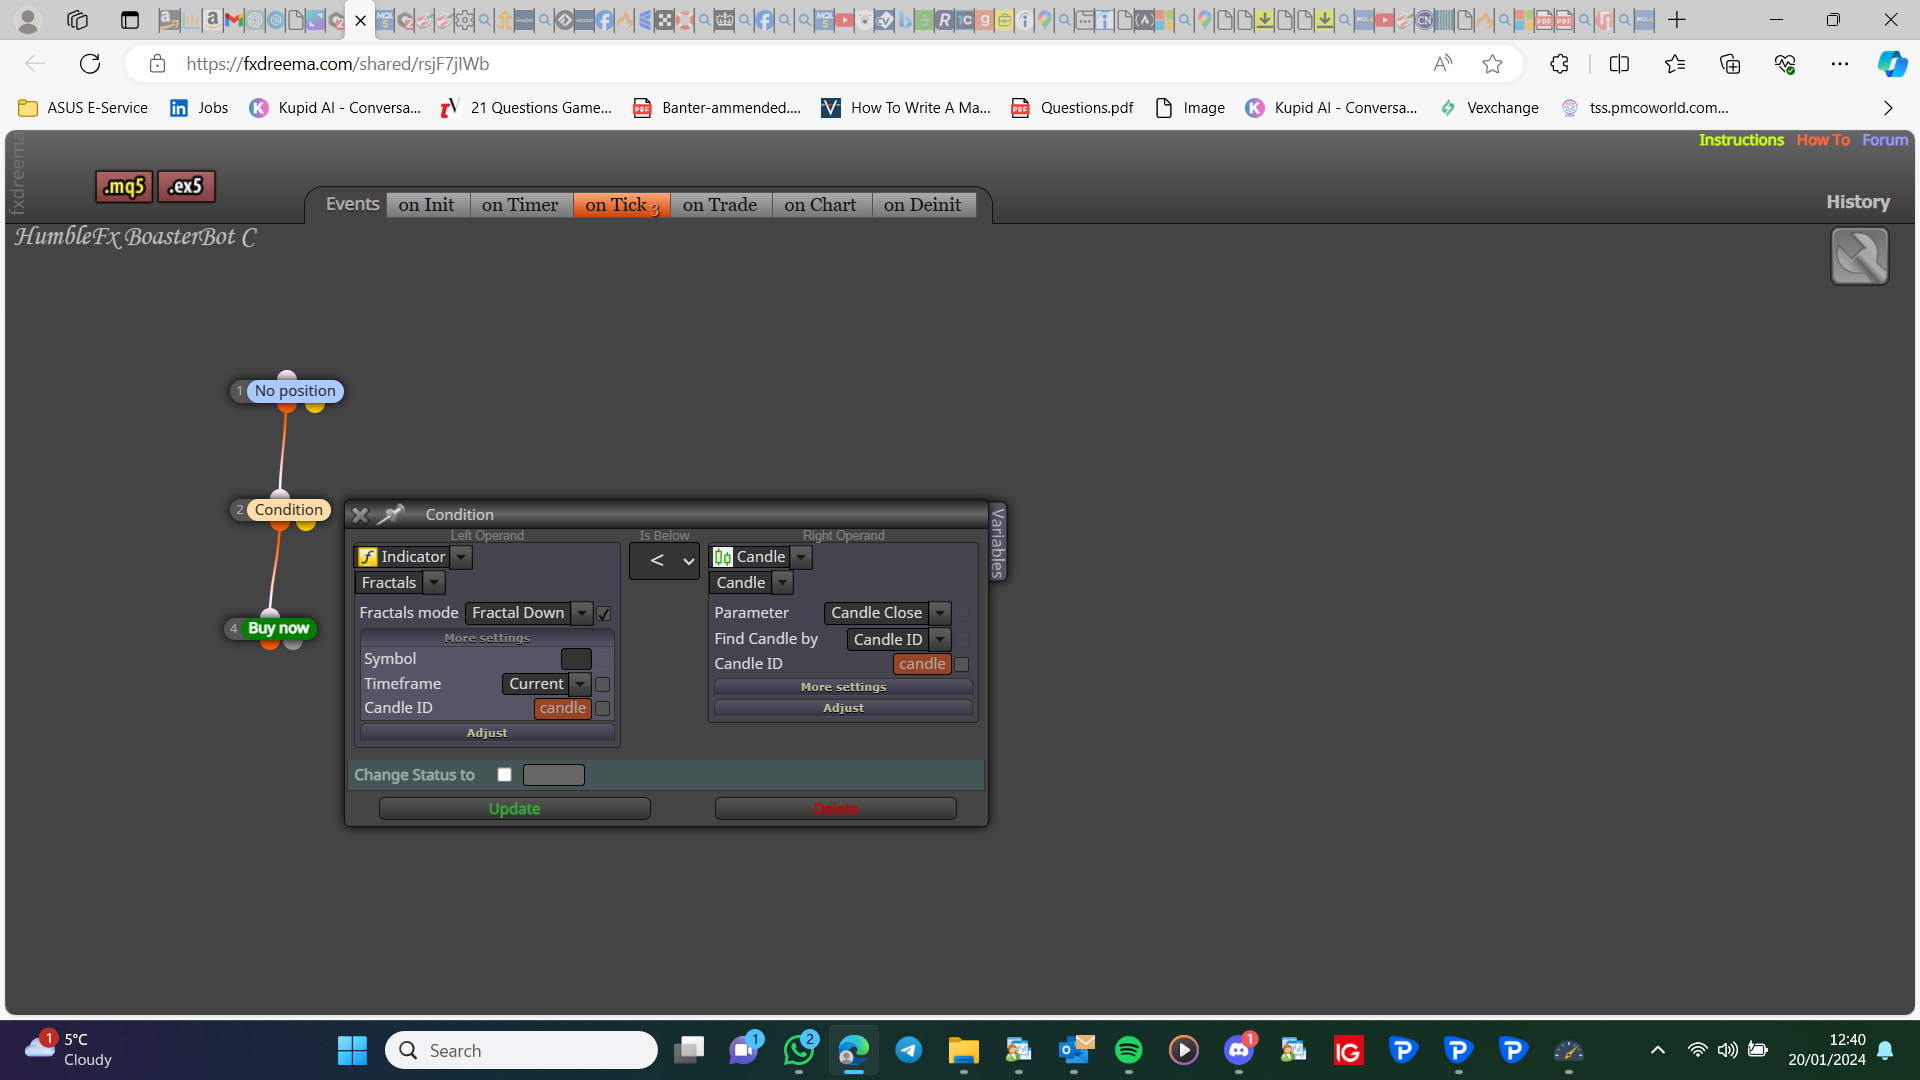Open browser Settings and more menu
The image size is (1920, 1080).
coord(1839,64)
